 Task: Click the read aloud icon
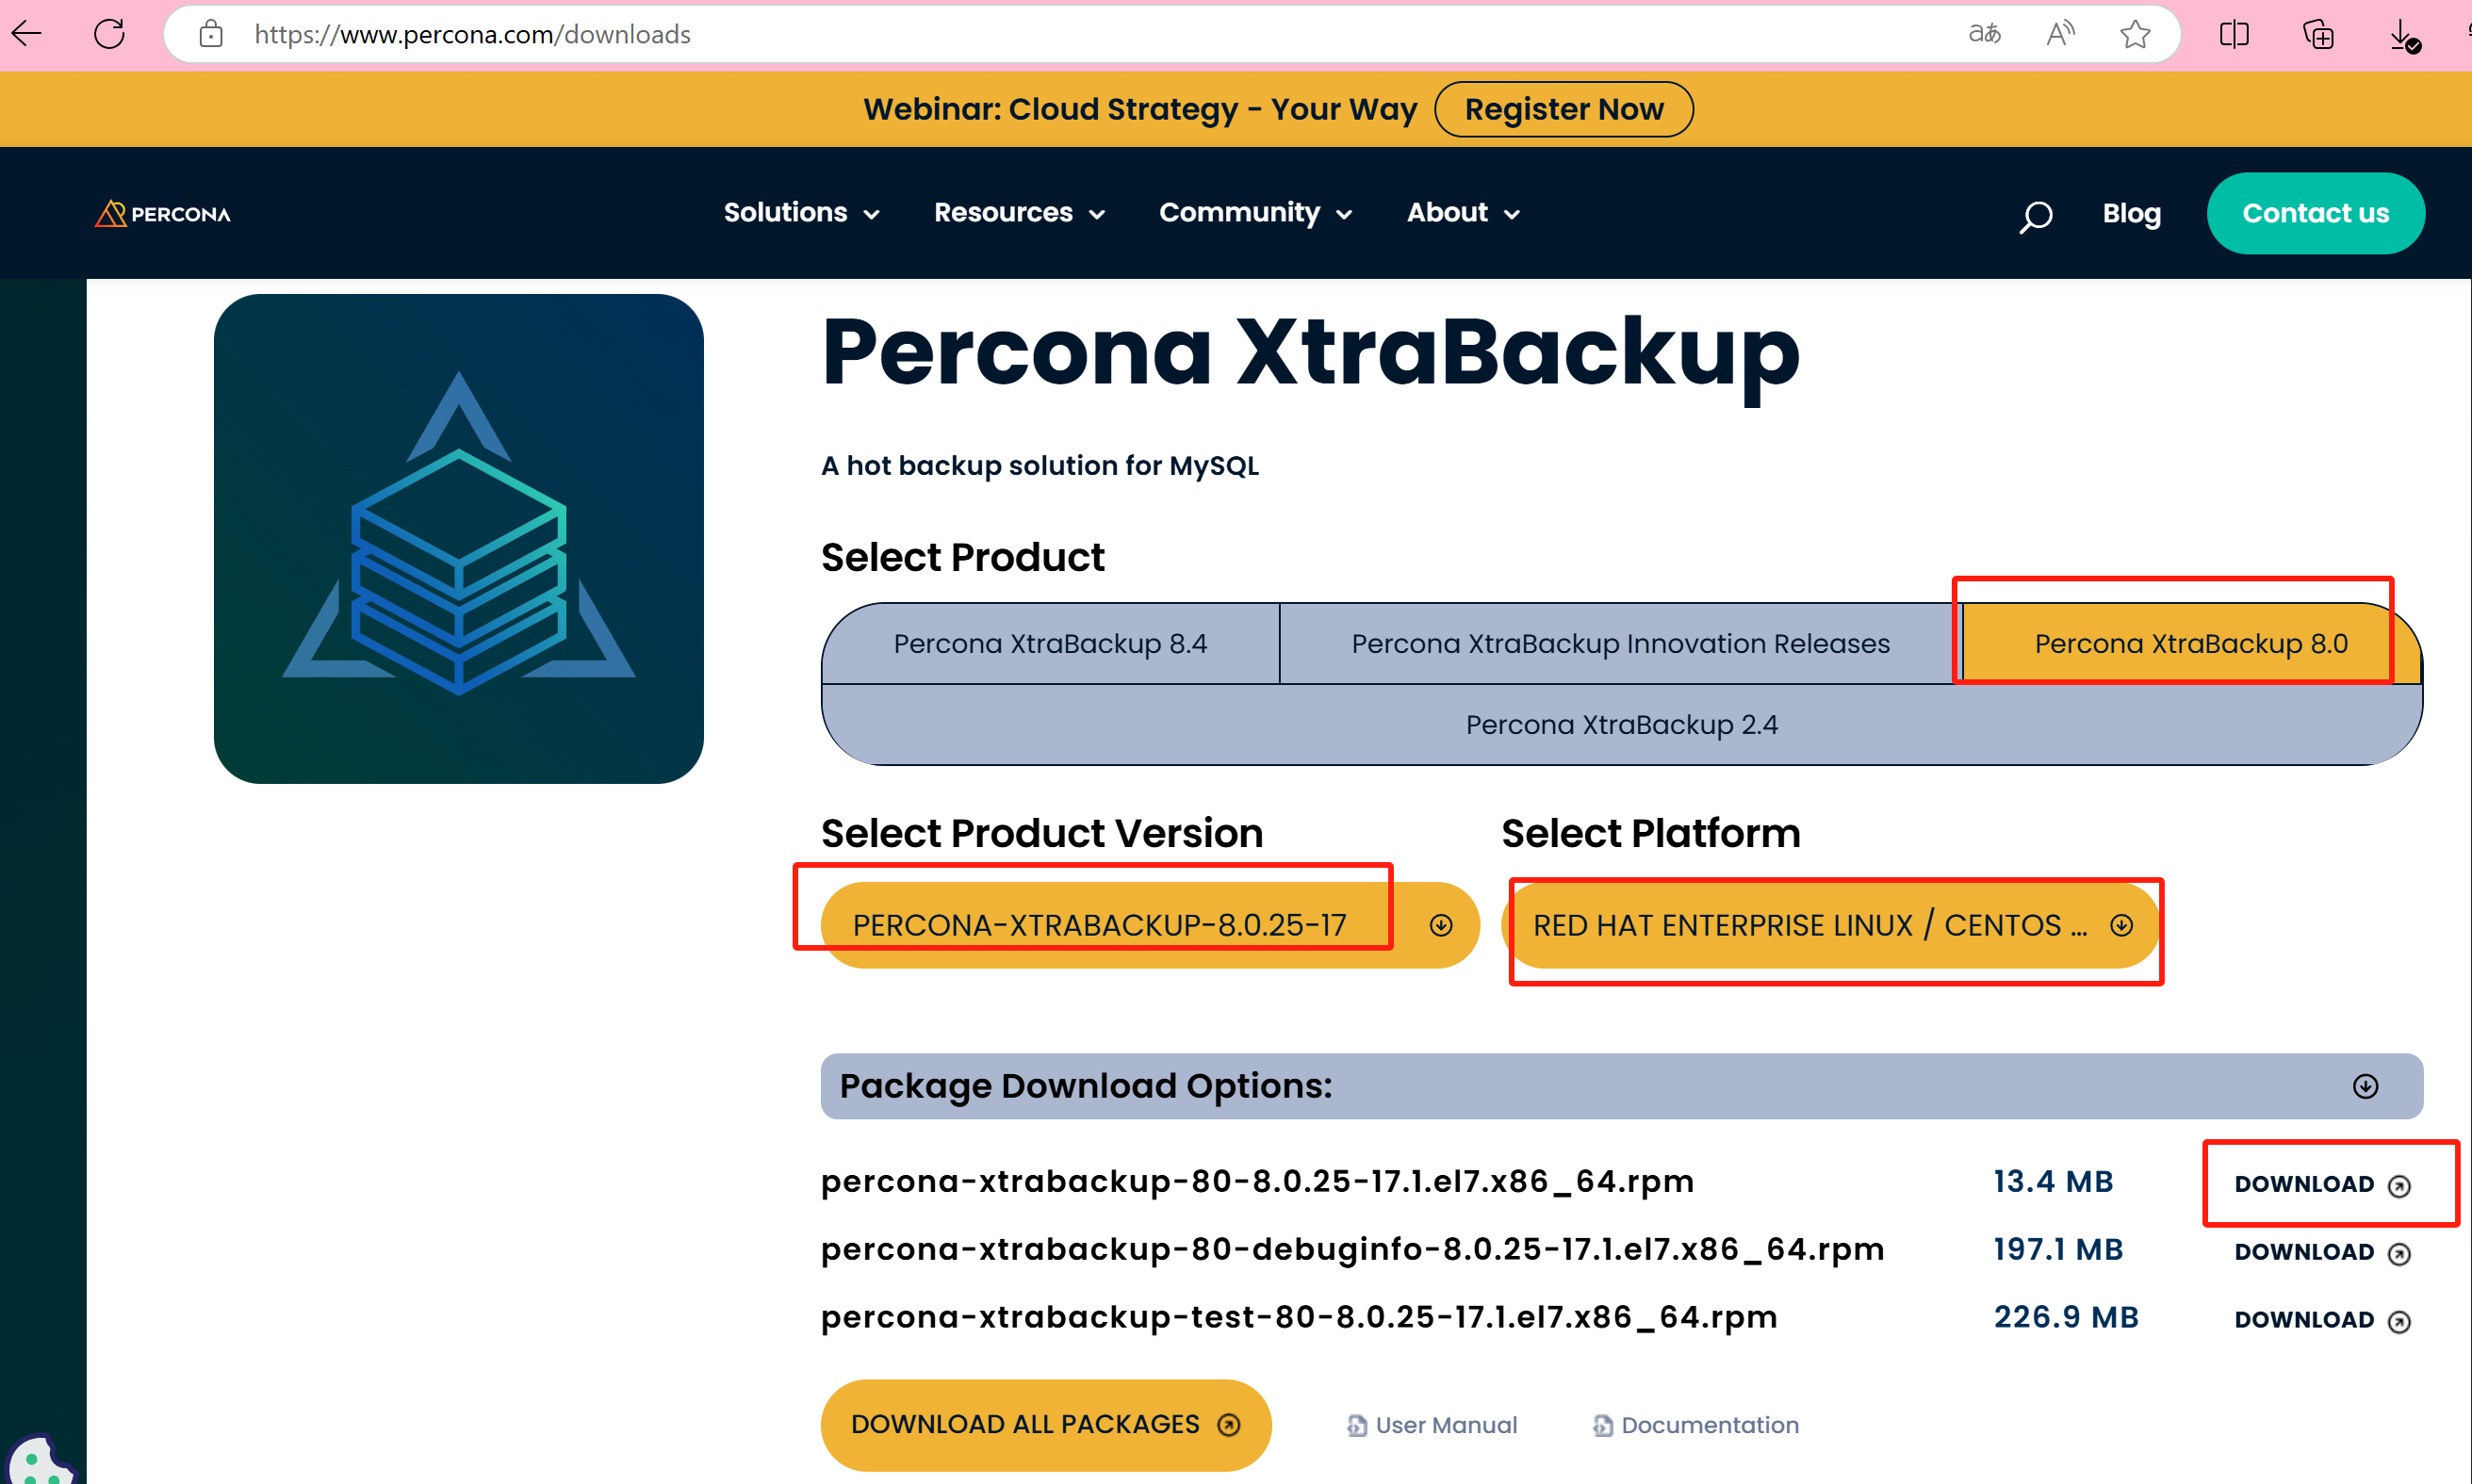coord(2059,34)
